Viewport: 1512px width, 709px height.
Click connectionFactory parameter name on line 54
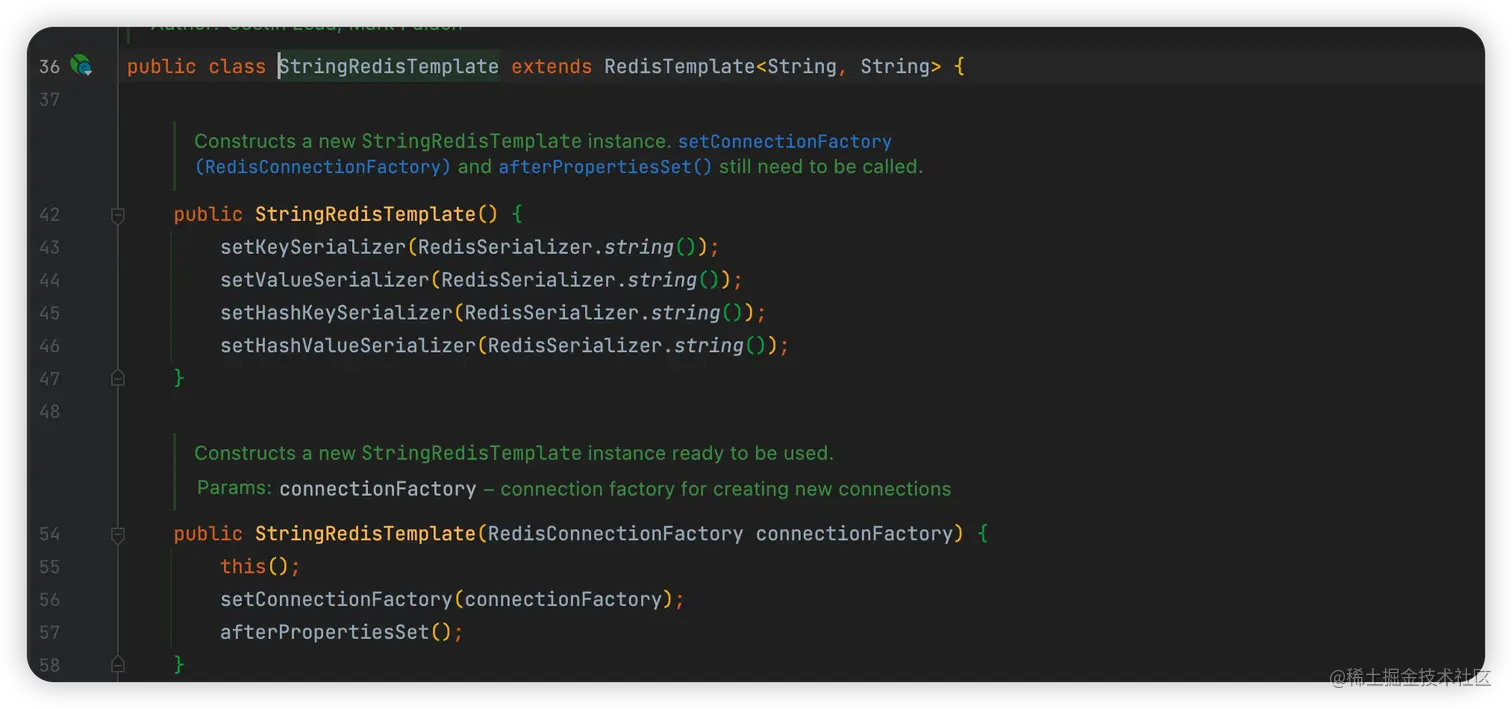coord(855,534)
